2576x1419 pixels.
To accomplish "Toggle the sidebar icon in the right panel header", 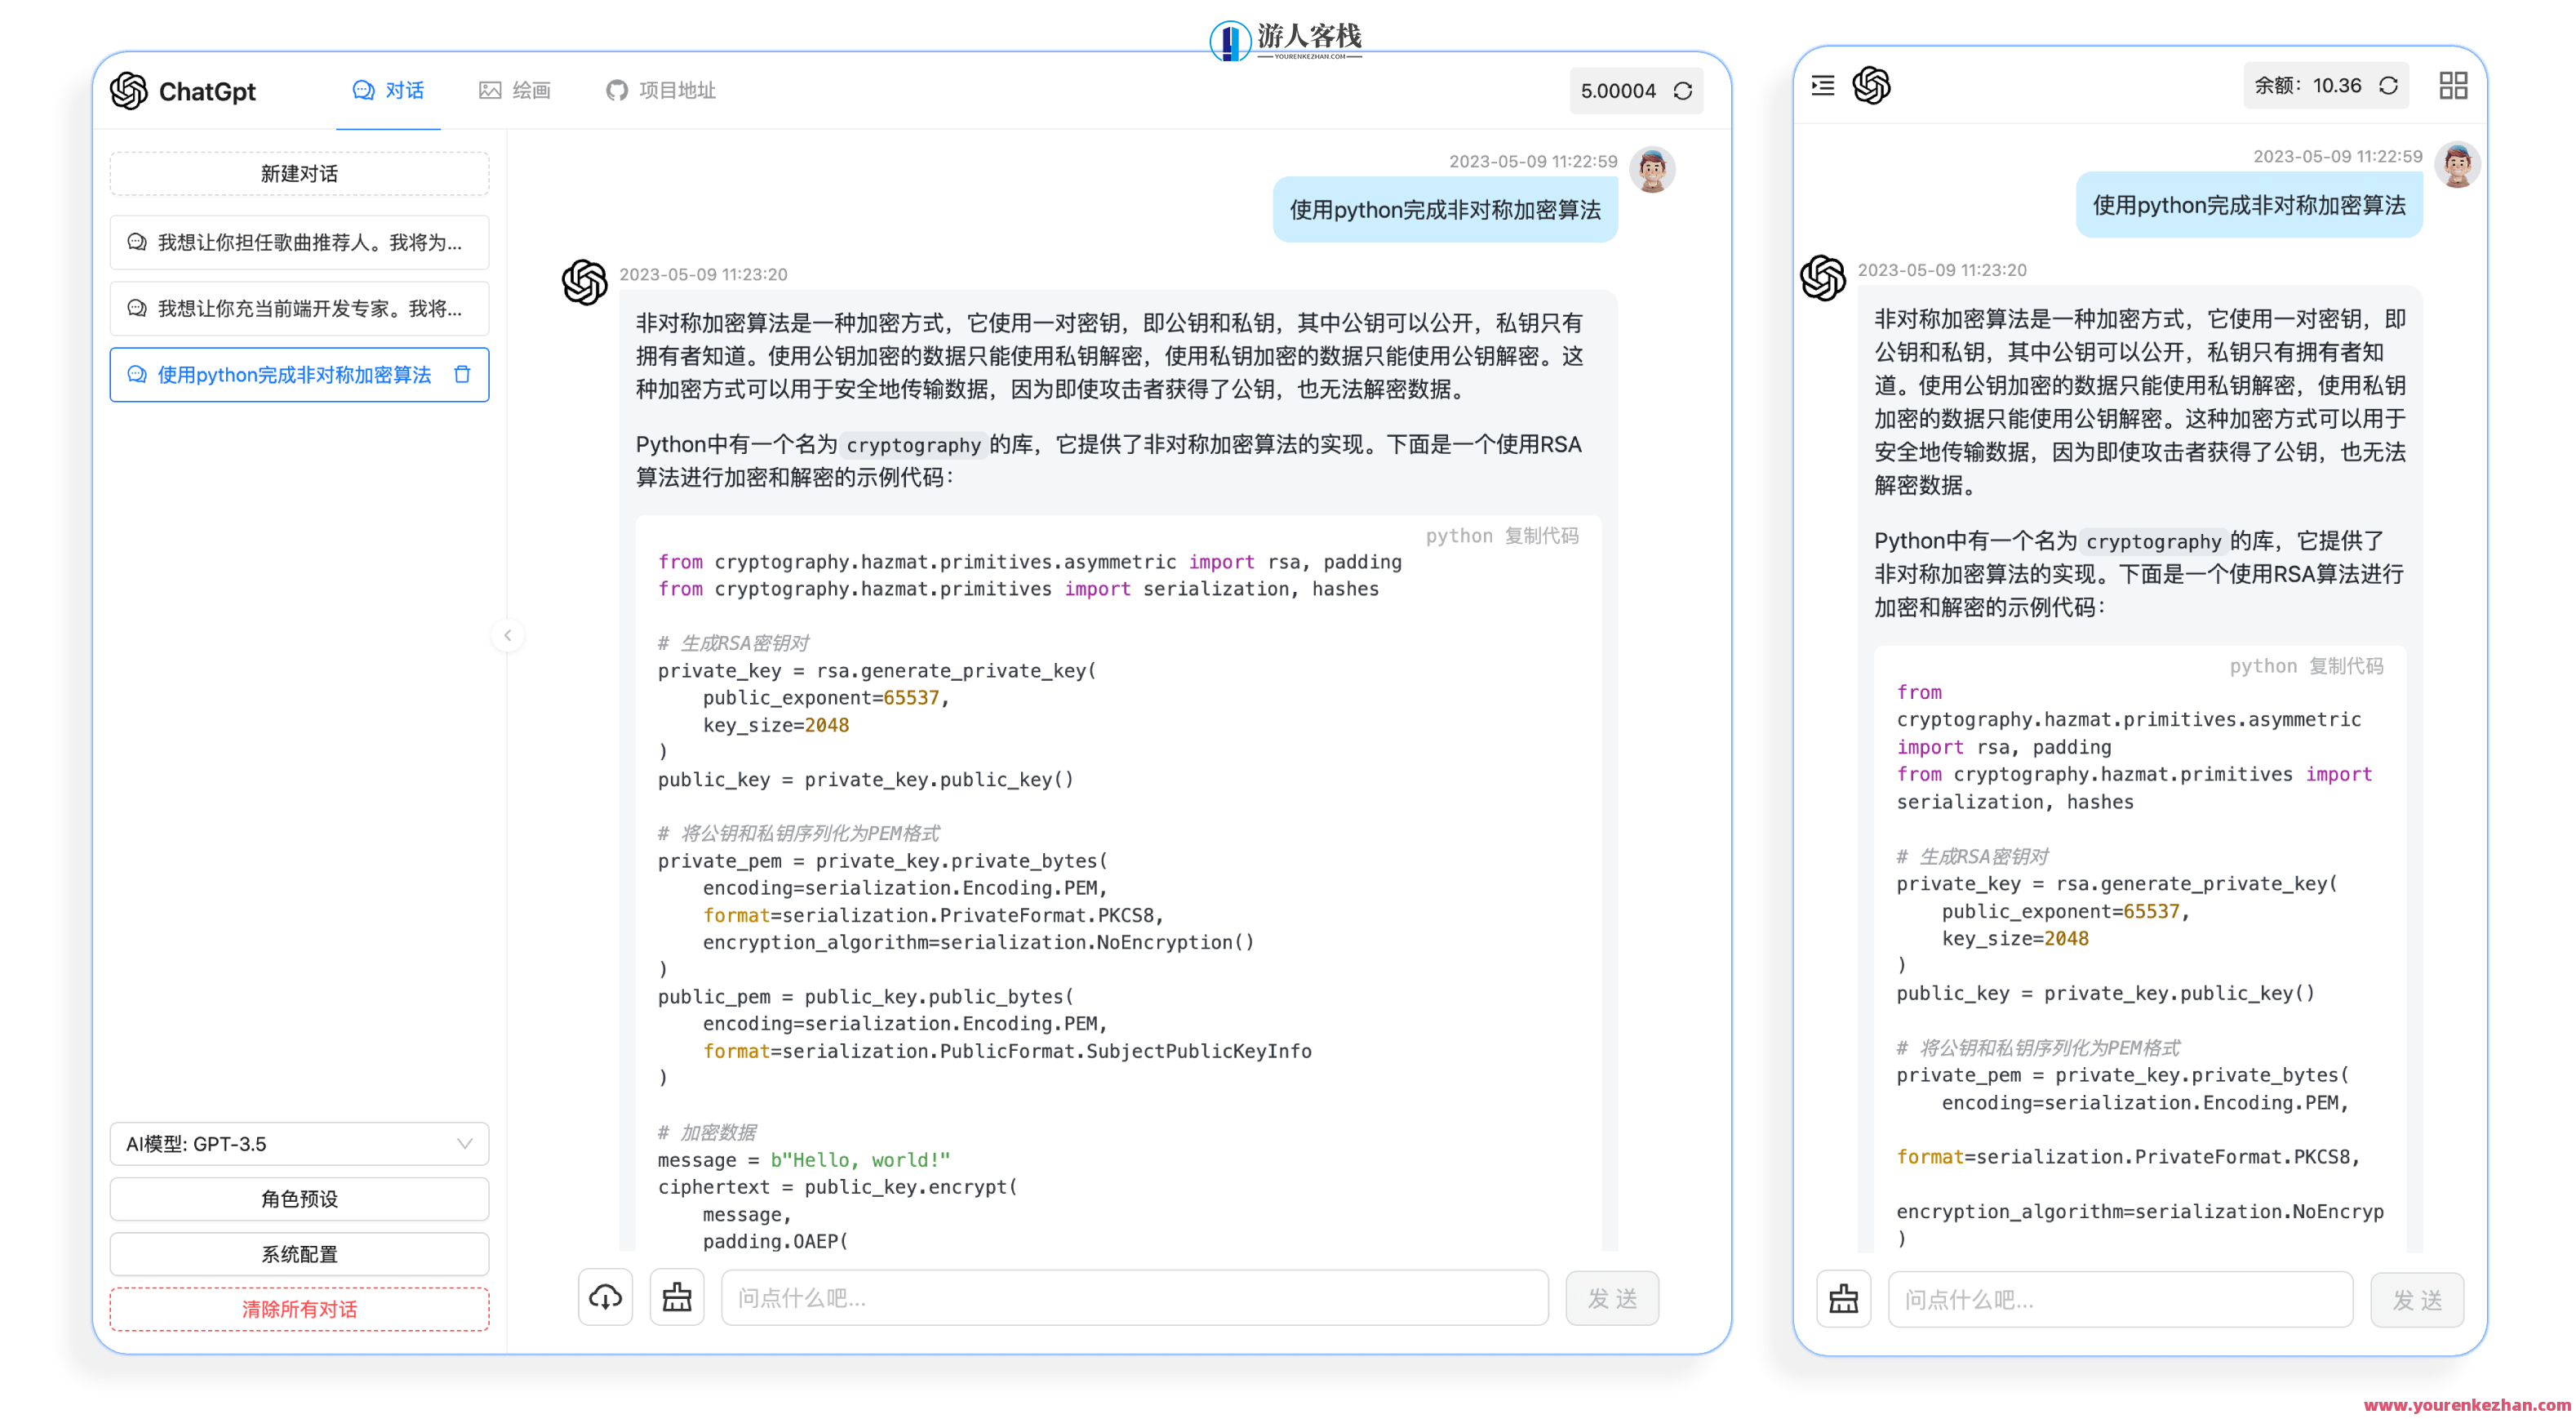I will 1822,87.
